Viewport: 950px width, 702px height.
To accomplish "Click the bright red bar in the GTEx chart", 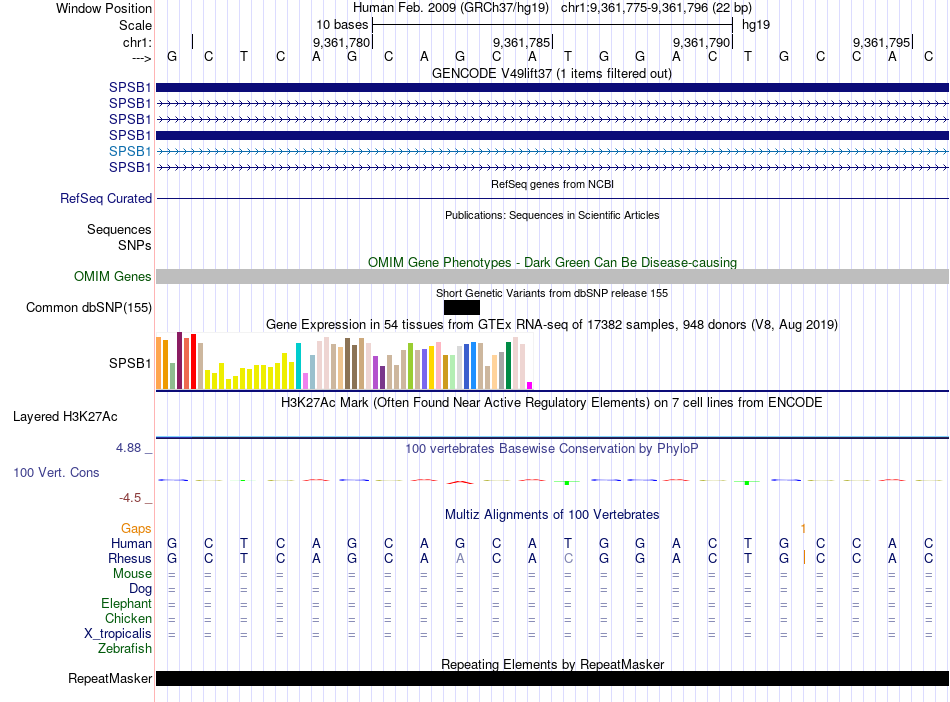I will click(193, 361).
